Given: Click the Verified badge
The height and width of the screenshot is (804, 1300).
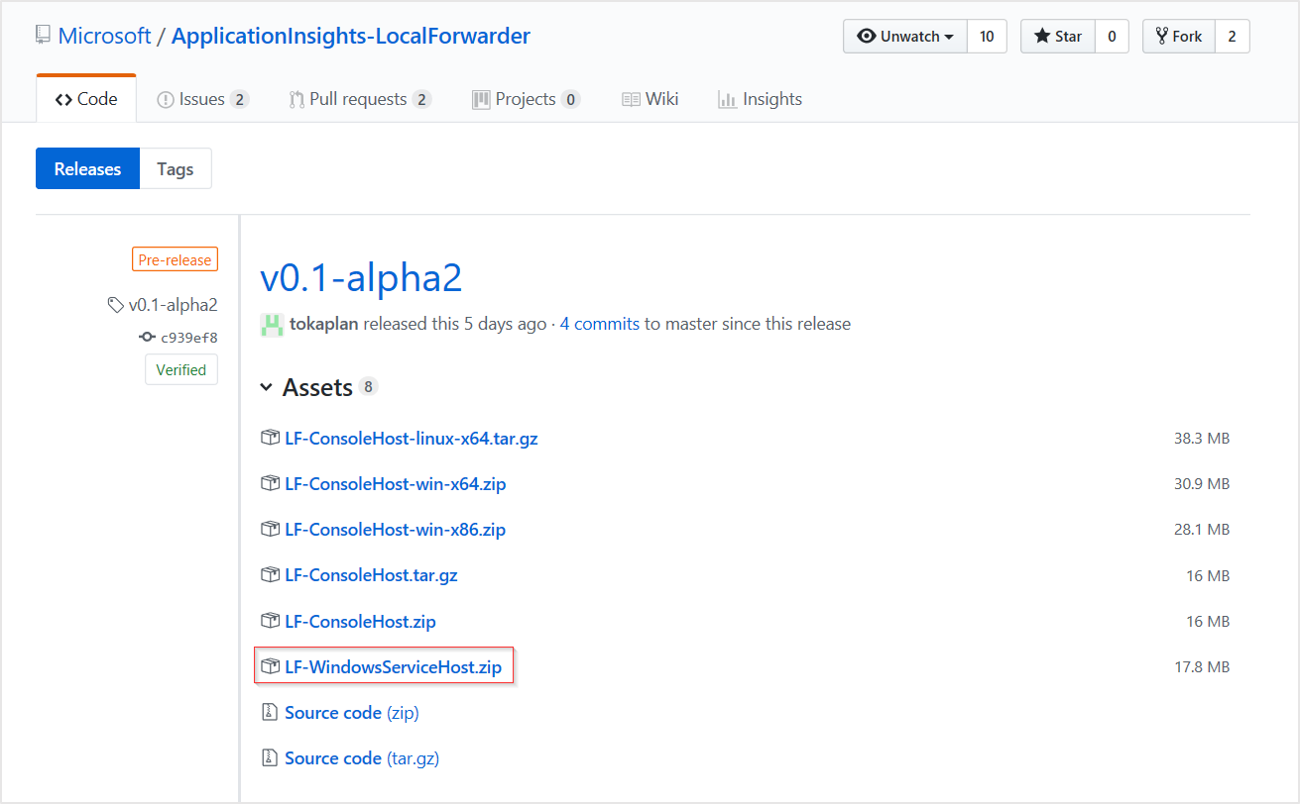Looking at the screenshot, I should 181,370.
